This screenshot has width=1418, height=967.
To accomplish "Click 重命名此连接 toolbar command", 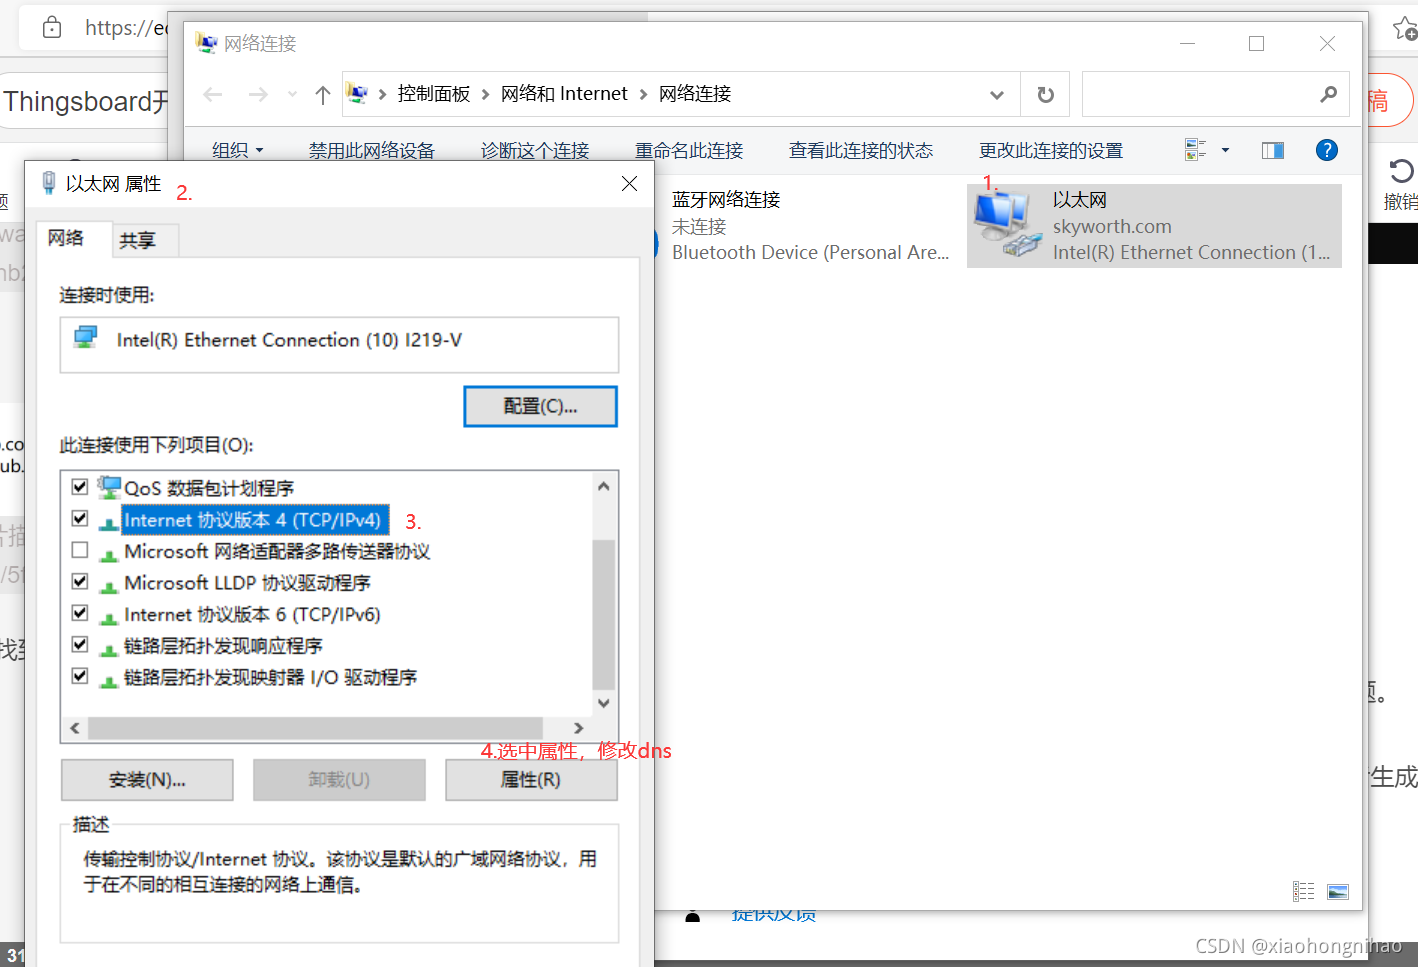I will (689, 150).
